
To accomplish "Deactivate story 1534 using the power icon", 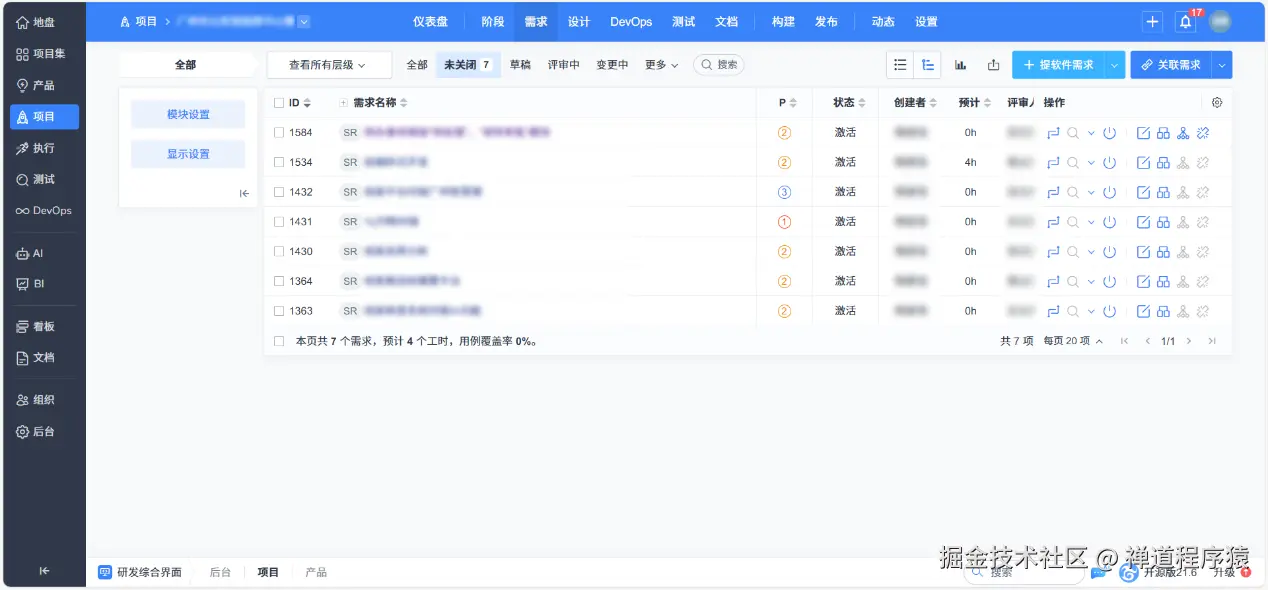I will [1109, 161].
